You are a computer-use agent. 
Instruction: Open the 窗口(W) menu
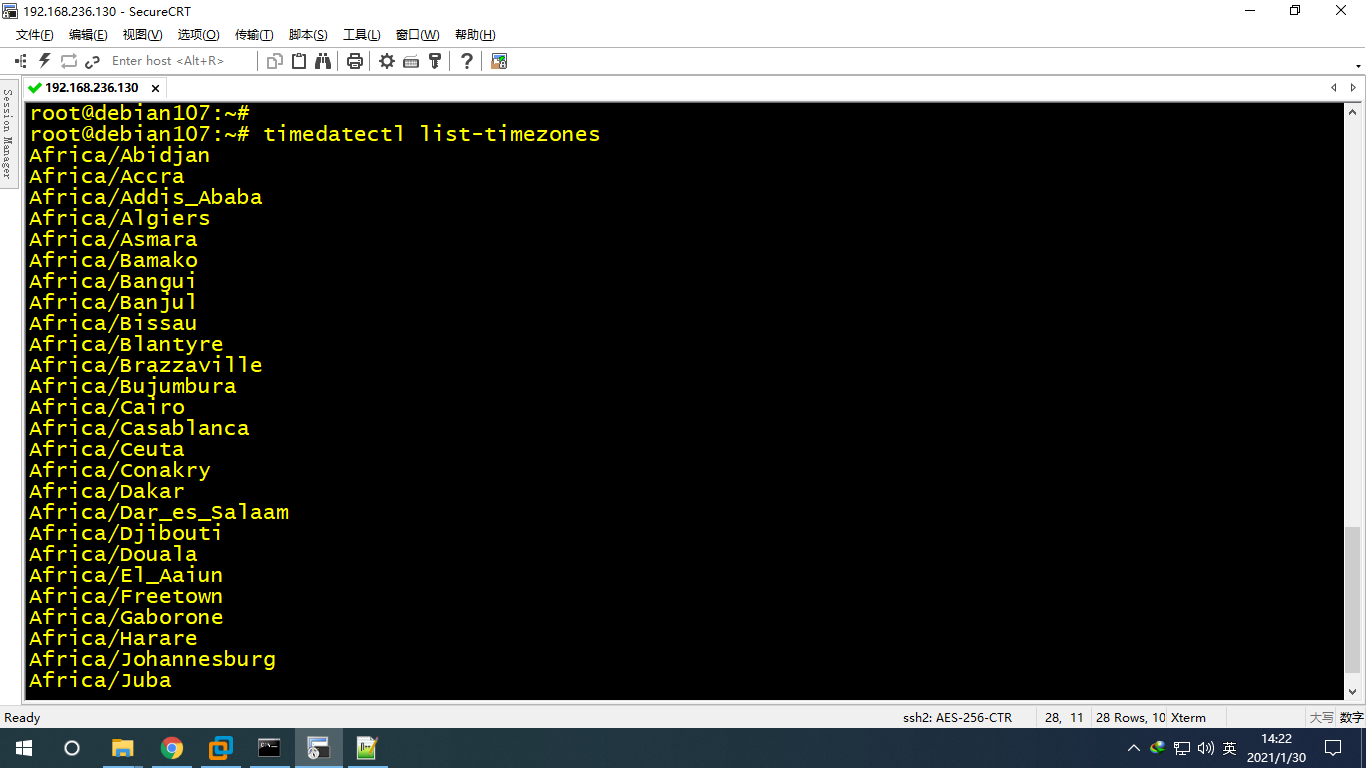[x=417, y=35]
